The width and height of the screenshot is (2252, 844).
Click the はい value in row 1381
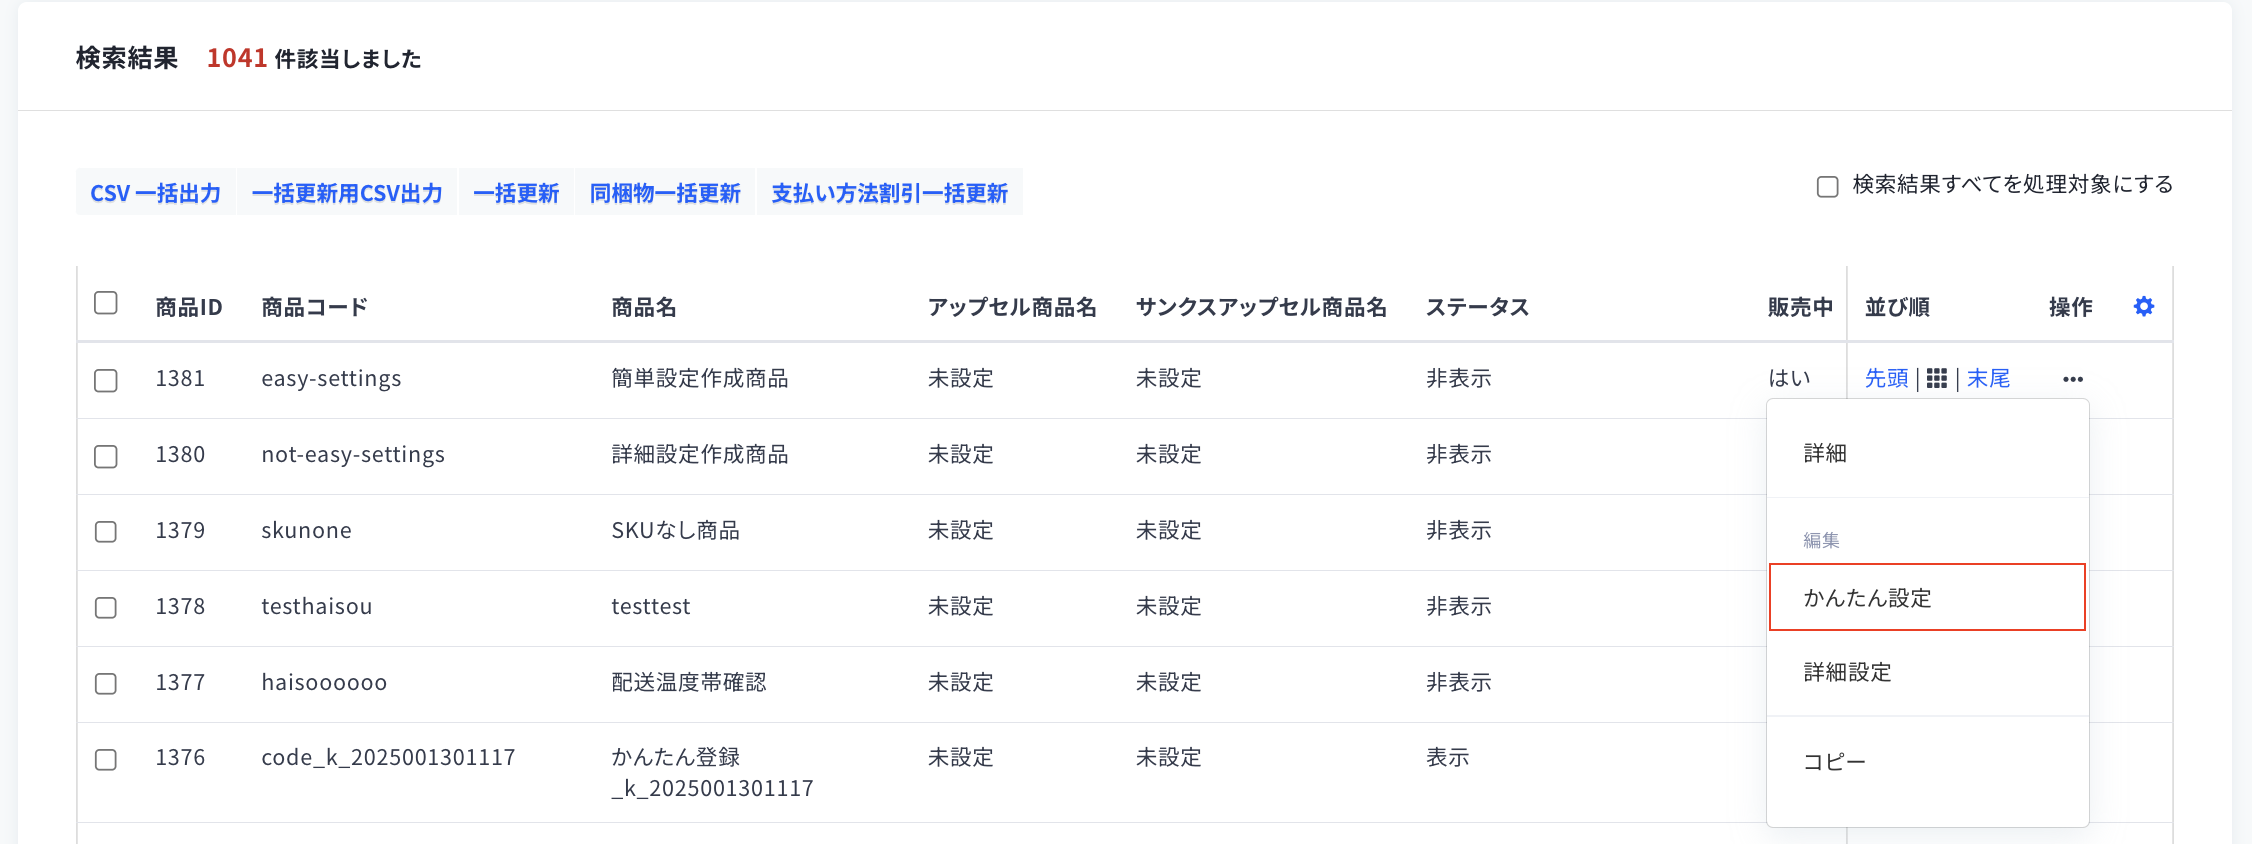(x=1789, y=378)
